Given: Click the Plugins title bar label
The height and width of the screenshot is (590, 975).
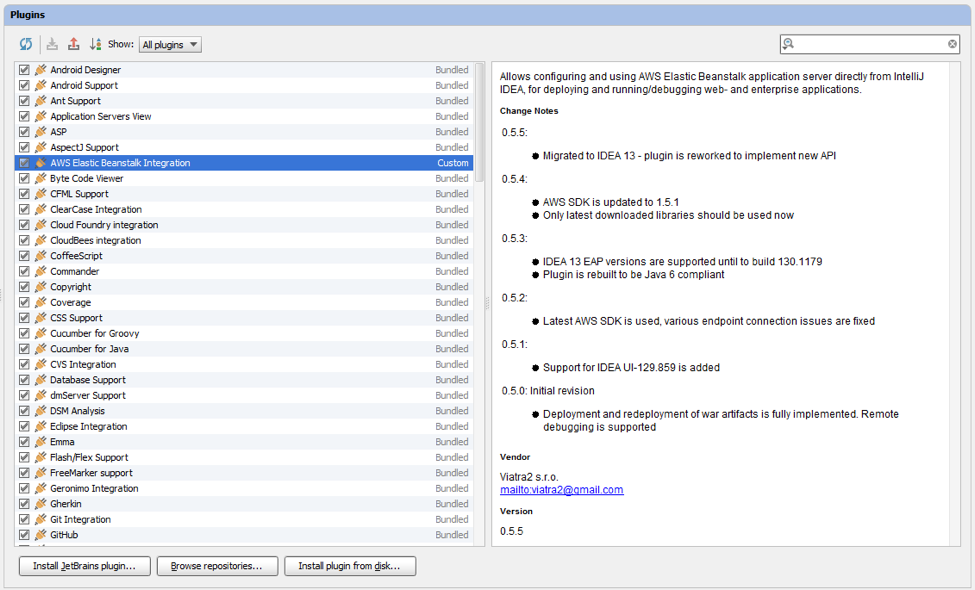Looking at the screenshot, I should (x=27, y=14).
